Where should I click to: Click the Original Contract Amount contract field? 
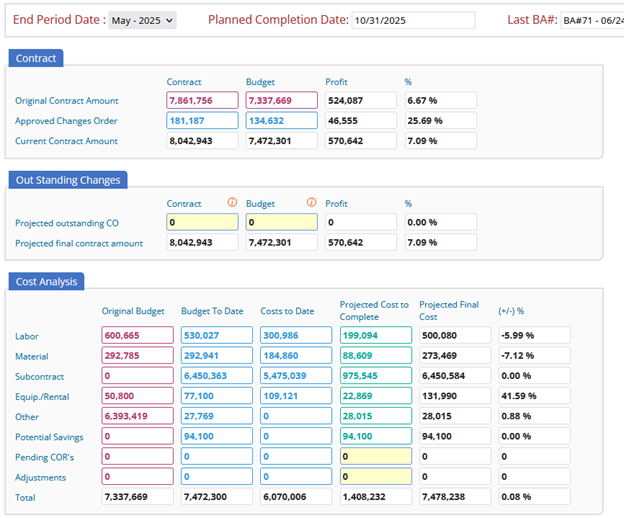click(202, 101)
